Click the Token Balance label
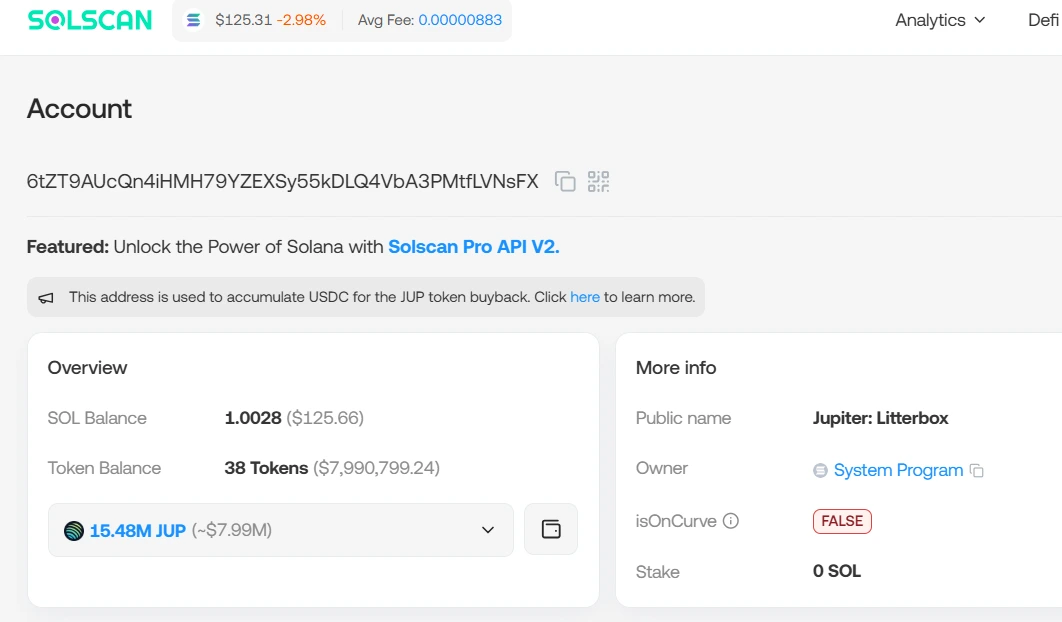This screenshot has width=1062, height=622. (x=104, y=468)
